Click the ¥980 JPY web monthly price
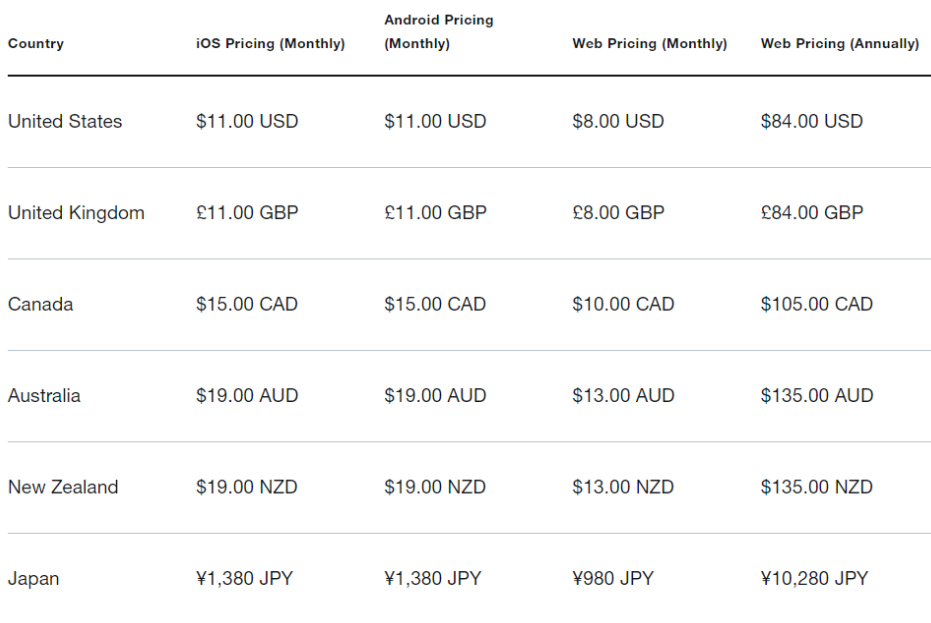The width and height of the screenshot is (931, 623). point(613,578)
